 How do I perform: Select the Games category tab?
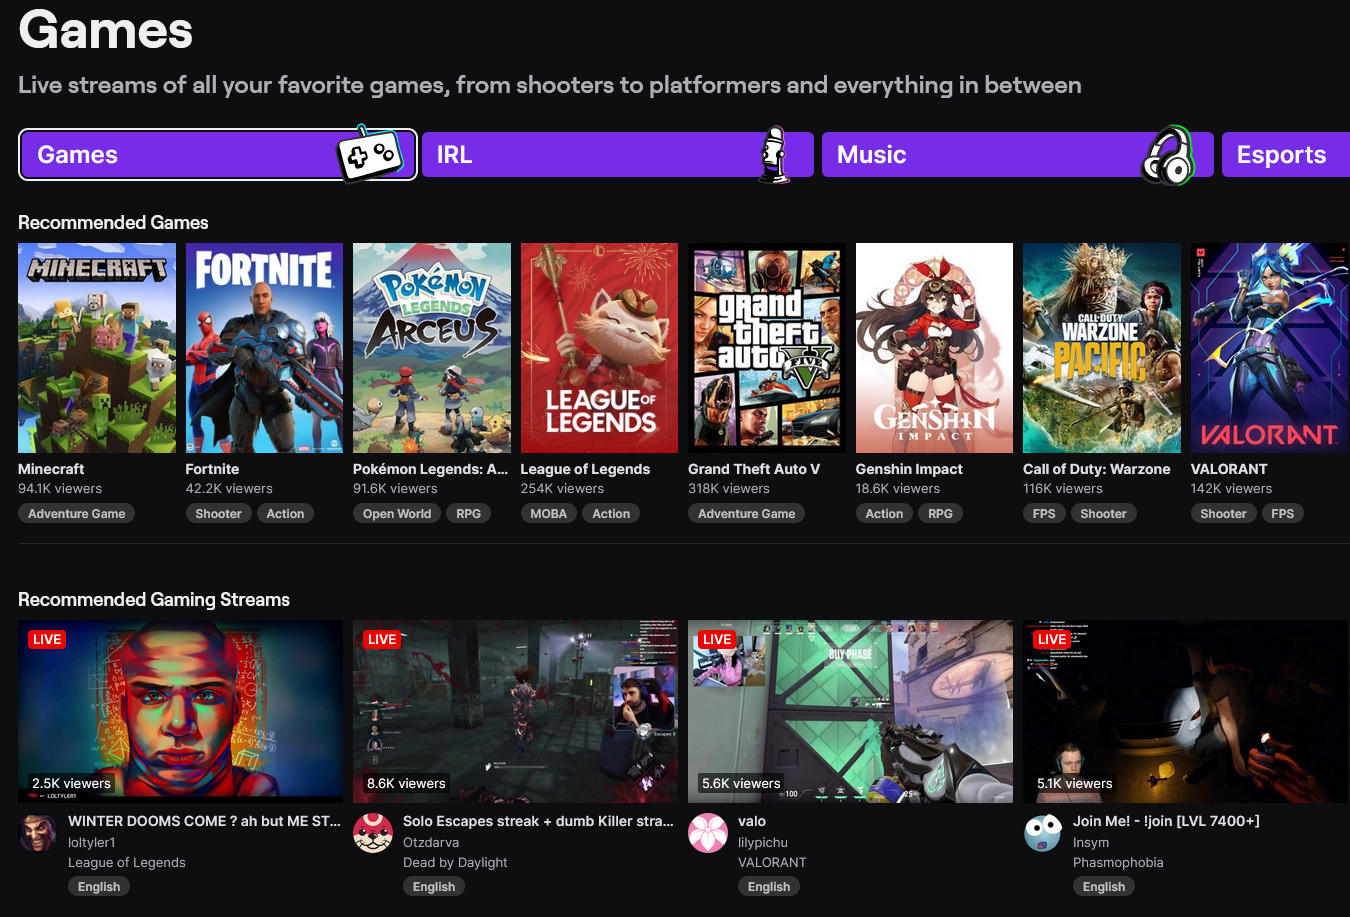(217, 155)
